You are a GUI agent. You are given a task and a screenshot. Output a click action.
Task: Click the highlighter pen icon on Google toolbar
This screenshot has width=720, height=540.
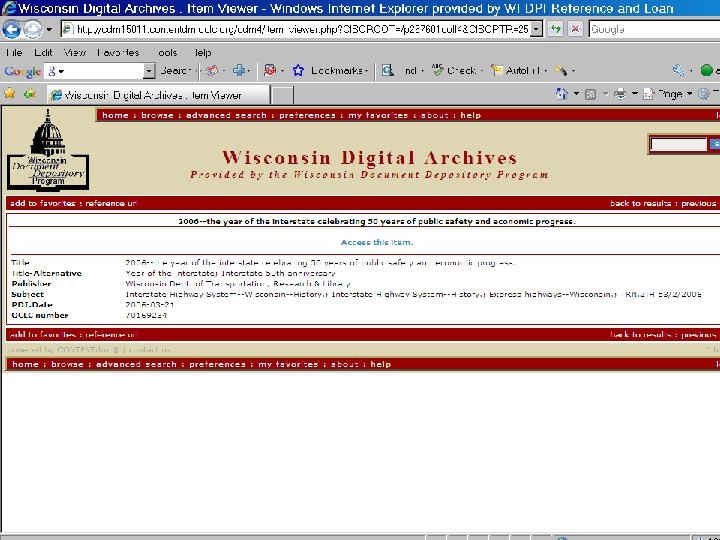coord(561,70)
